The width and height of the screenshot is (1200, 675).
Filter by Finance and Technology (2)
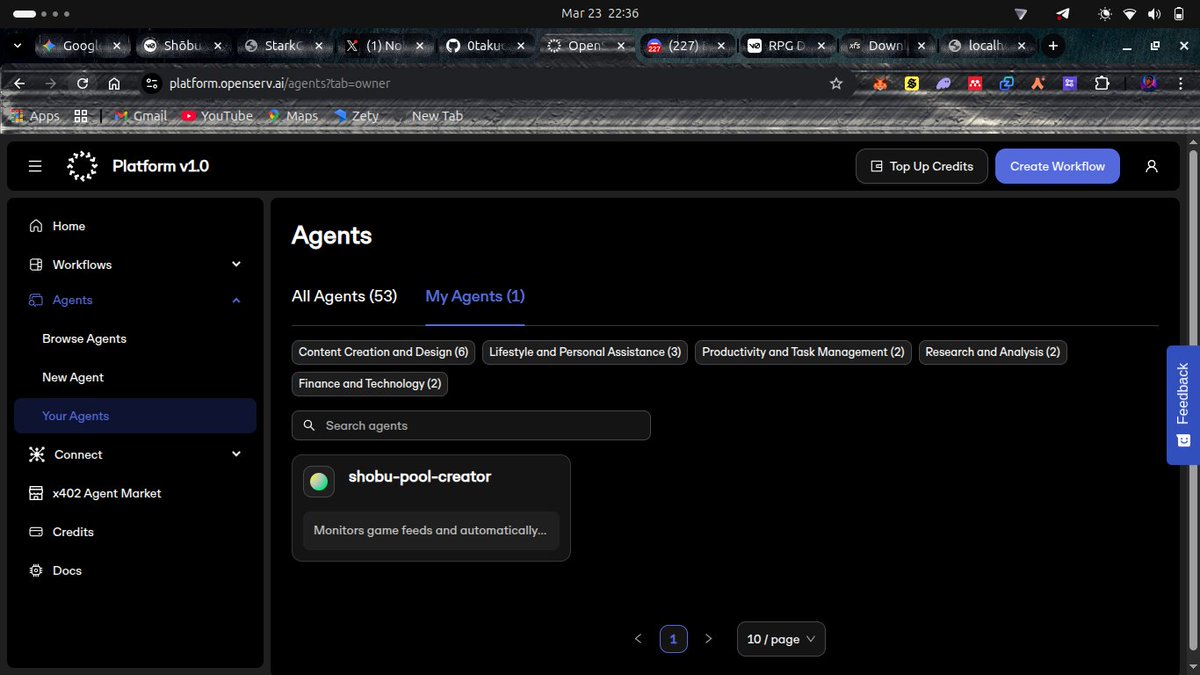370,384
